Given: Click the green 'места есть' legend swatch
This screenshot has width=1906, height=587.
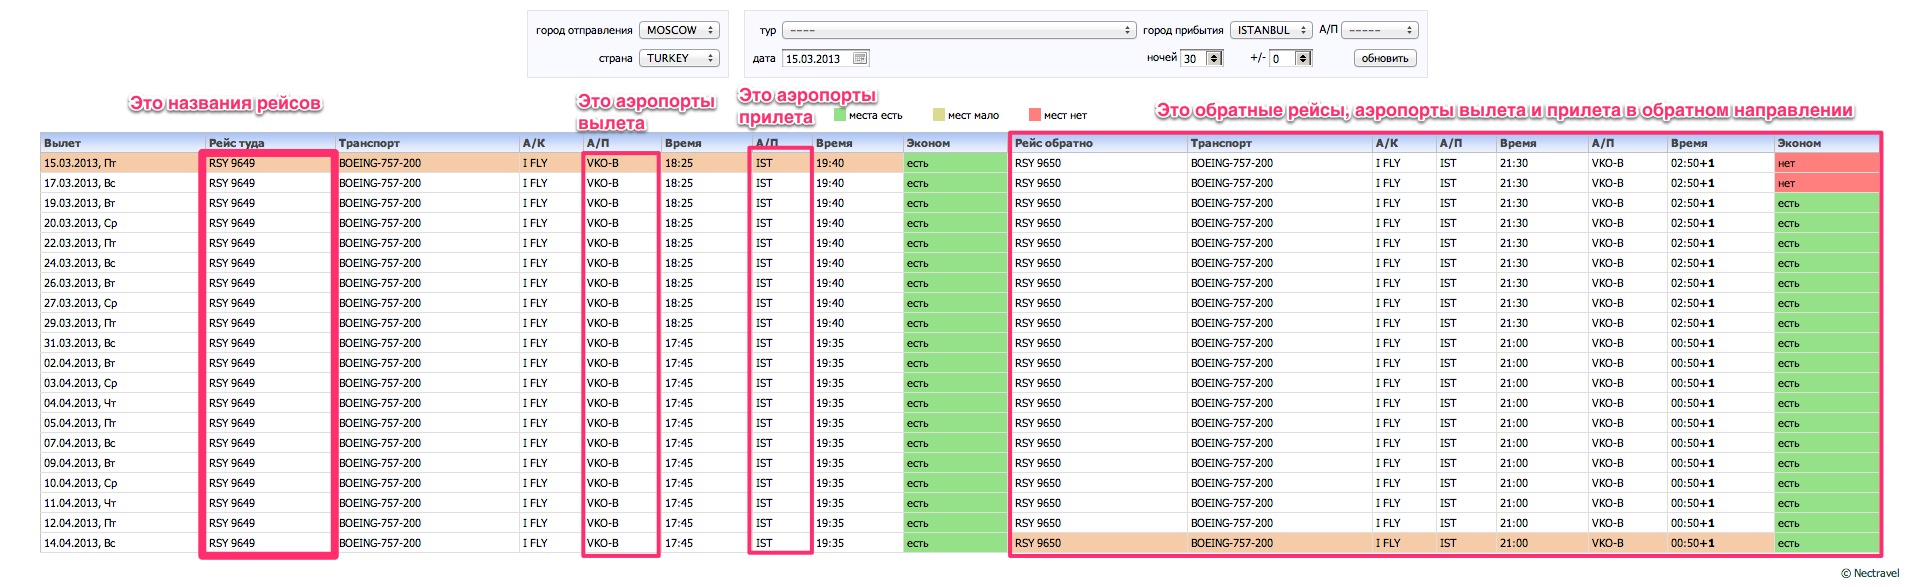Looking at the screenshot, I should [840, 115].
